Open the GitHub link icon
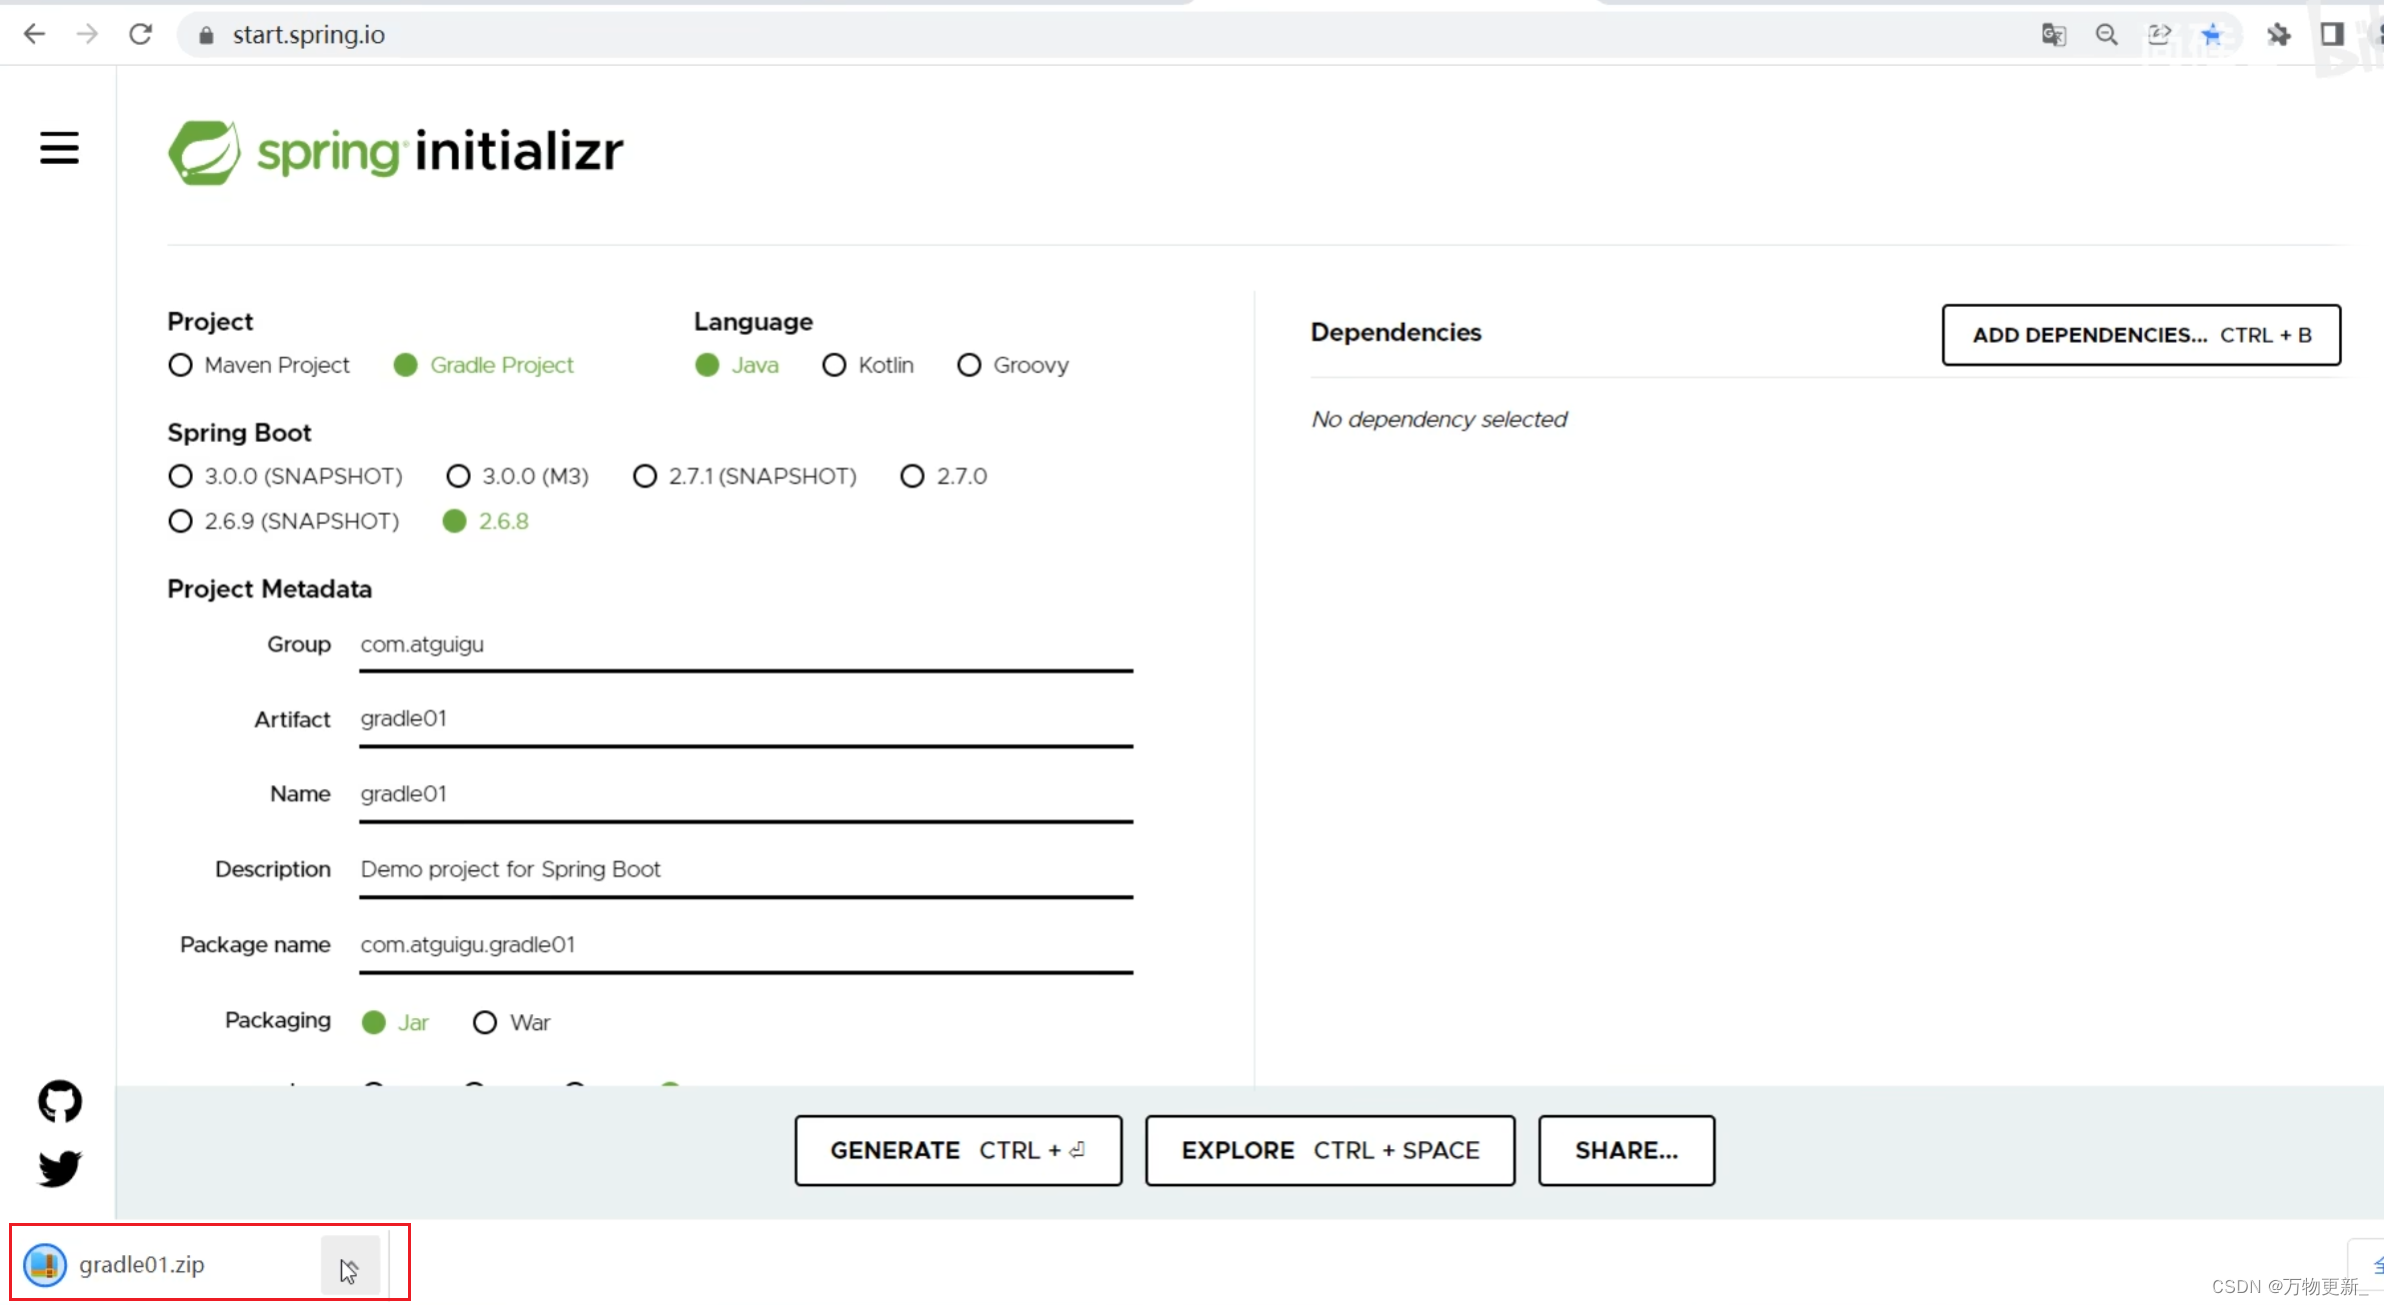The width and height of the screenshot is (2384, 1305). [60, 1101]
